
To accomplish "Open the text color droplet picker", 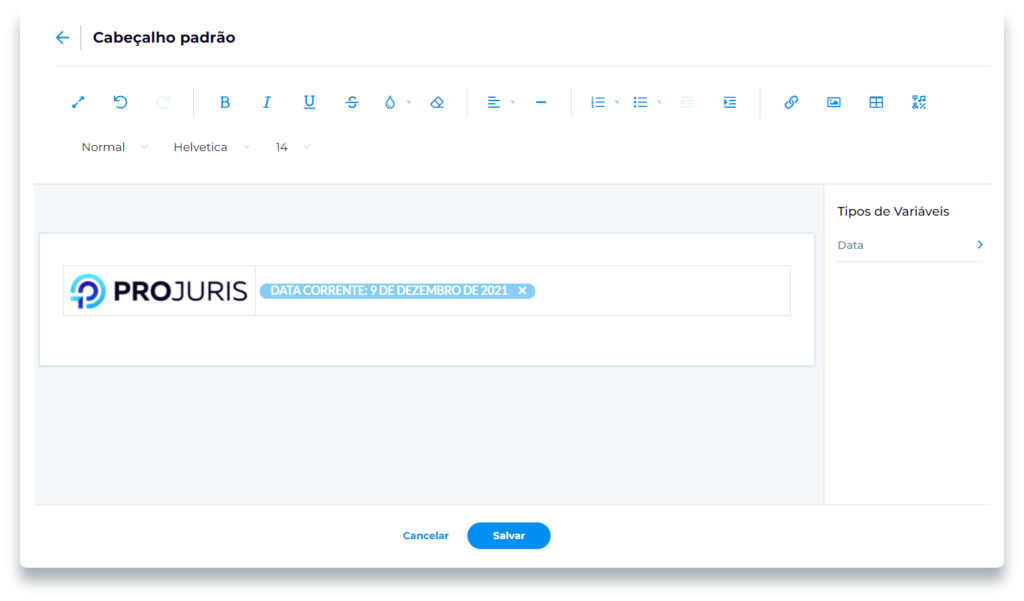I will pos(391,102).
